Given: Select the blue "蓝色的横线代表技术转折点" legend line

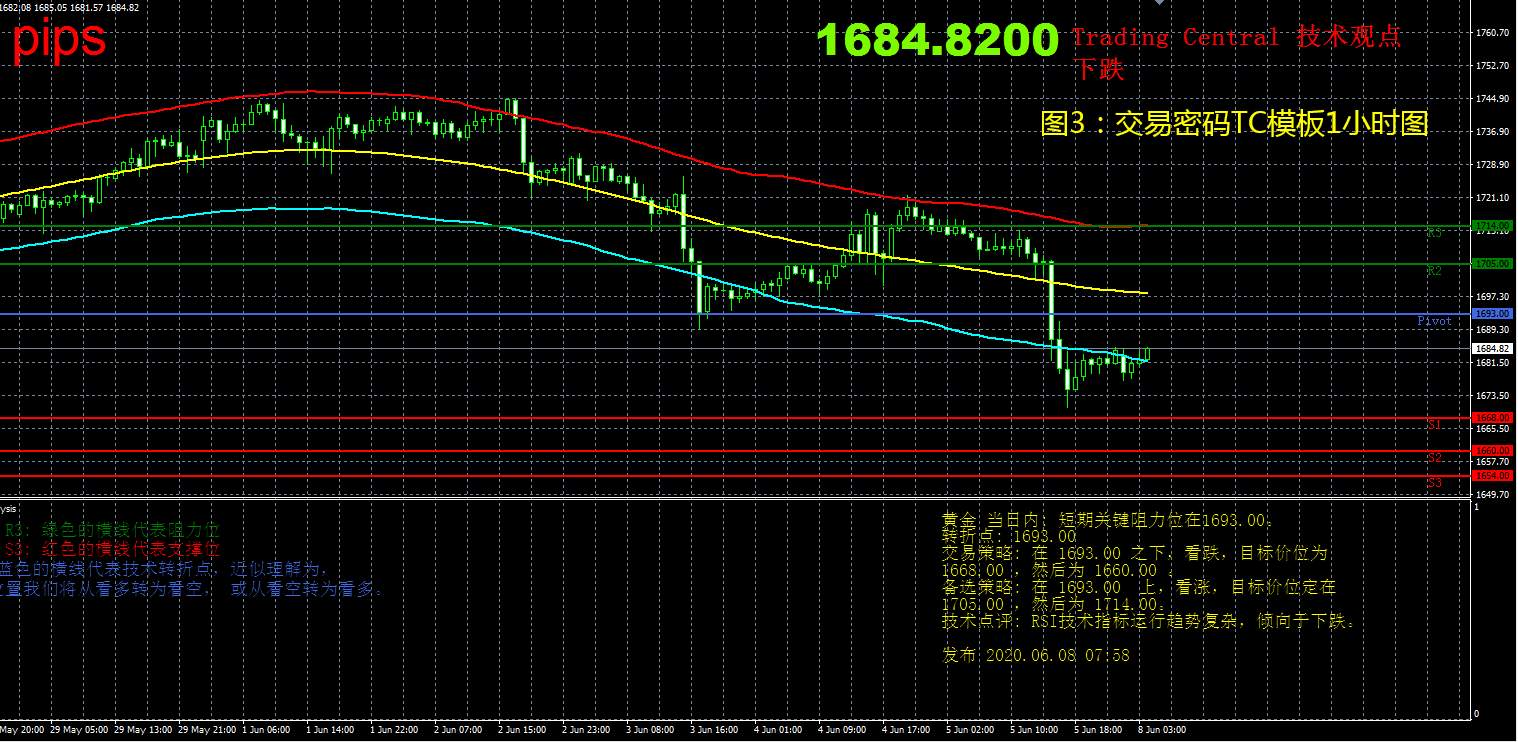Looking at the screenshot, I should click(164, 570).
